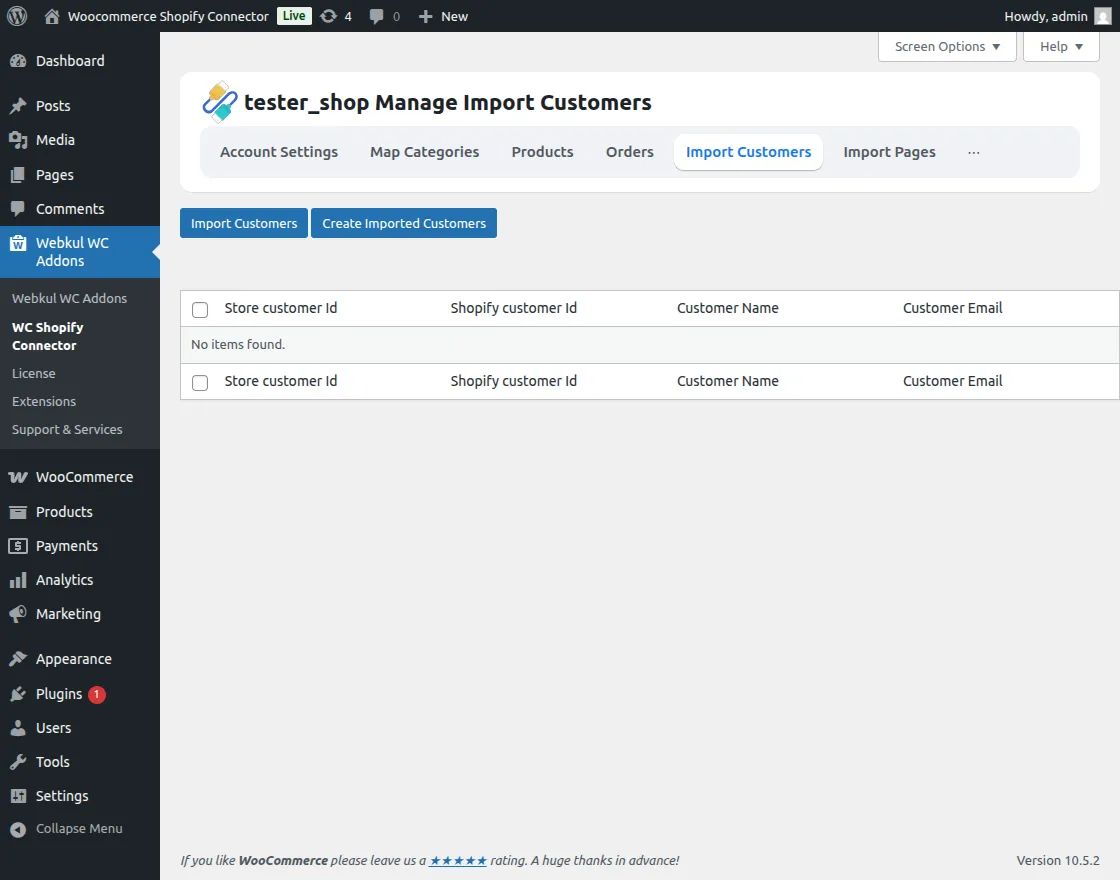Screen dimensions: 1120x880
Task: Open Dashboard from the sidebar
Action: 69,61
